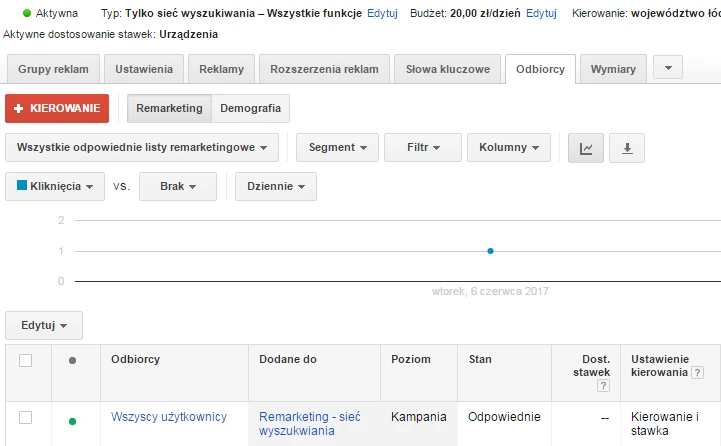Open the Wszyscy użytkownicy audience link
This screenshot has height=446, width=721.
click(169, 417)
